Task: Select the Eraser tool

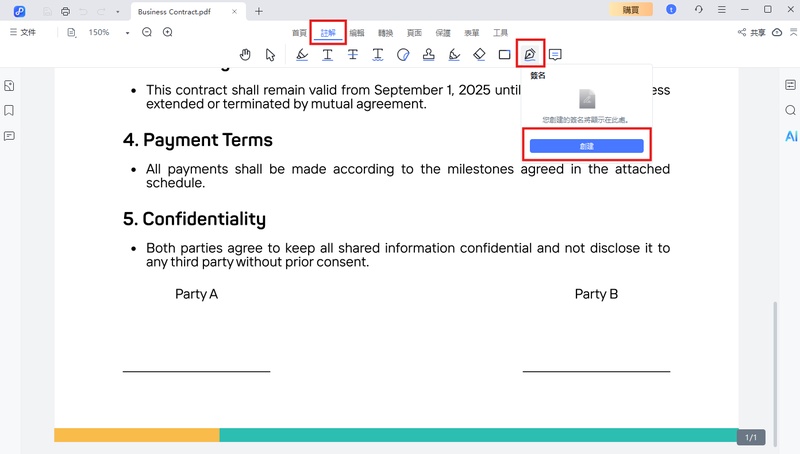Action: (479, 54)
